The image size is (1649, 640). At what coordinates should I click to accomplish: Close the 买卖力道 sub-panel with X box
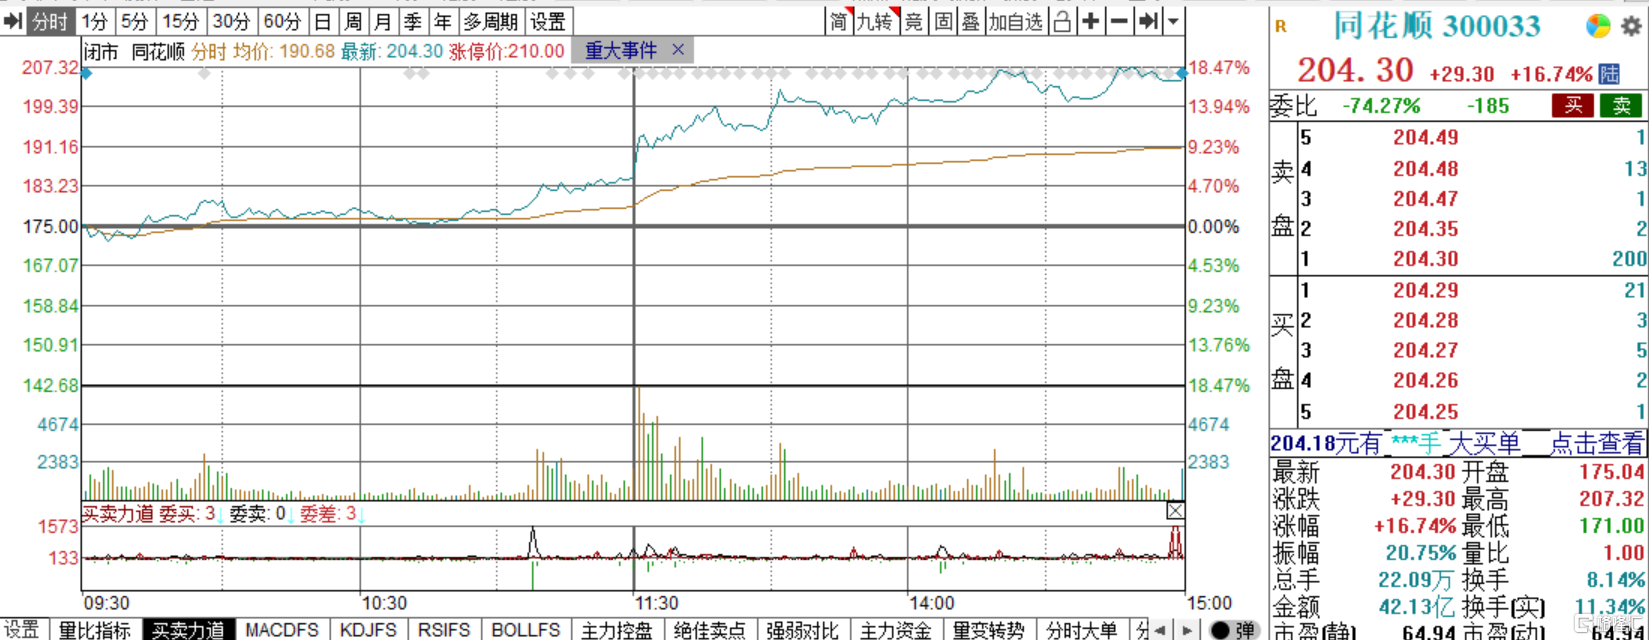click(1175, 511)
